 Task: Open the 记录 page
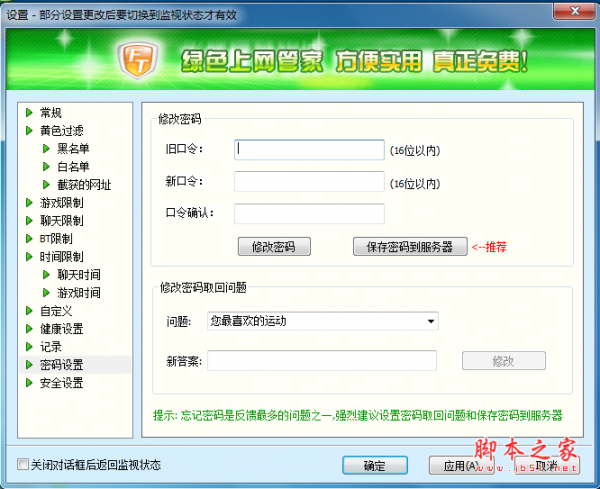tap(51, 347)
